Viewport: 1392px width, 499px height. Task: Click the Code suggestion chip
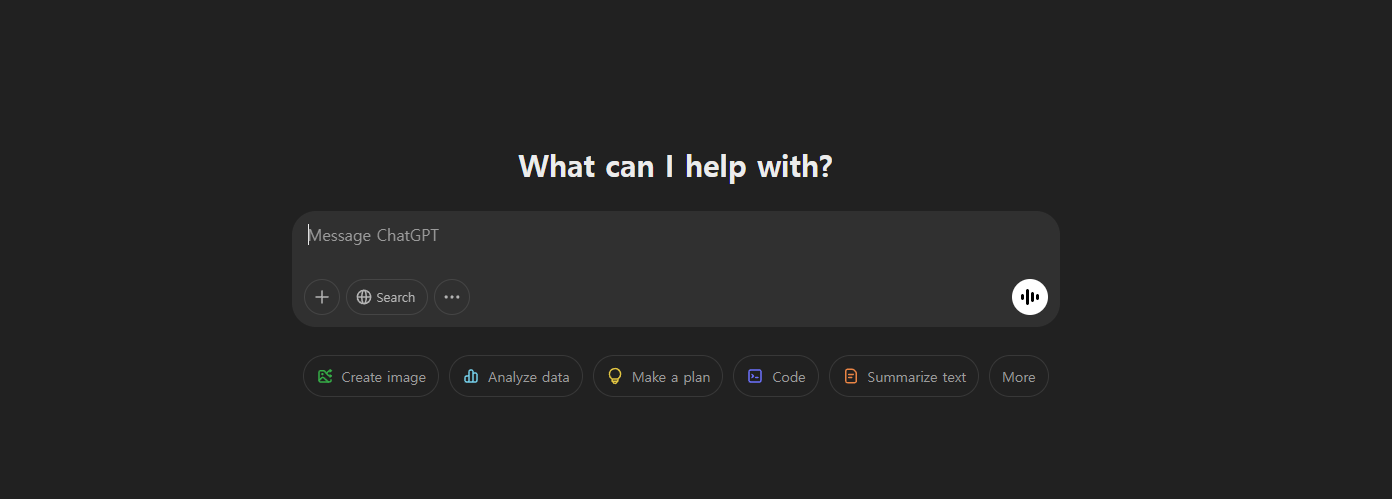point(776,377)
